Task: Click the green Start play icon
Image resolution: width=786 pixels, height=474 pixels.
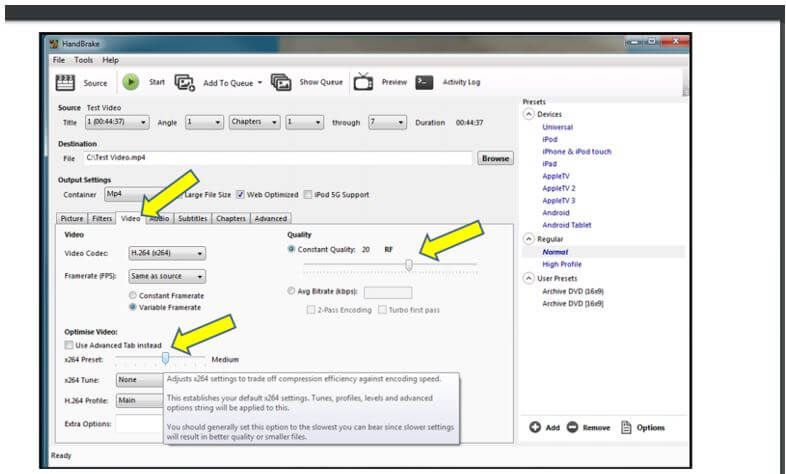Action: [131, 82]
